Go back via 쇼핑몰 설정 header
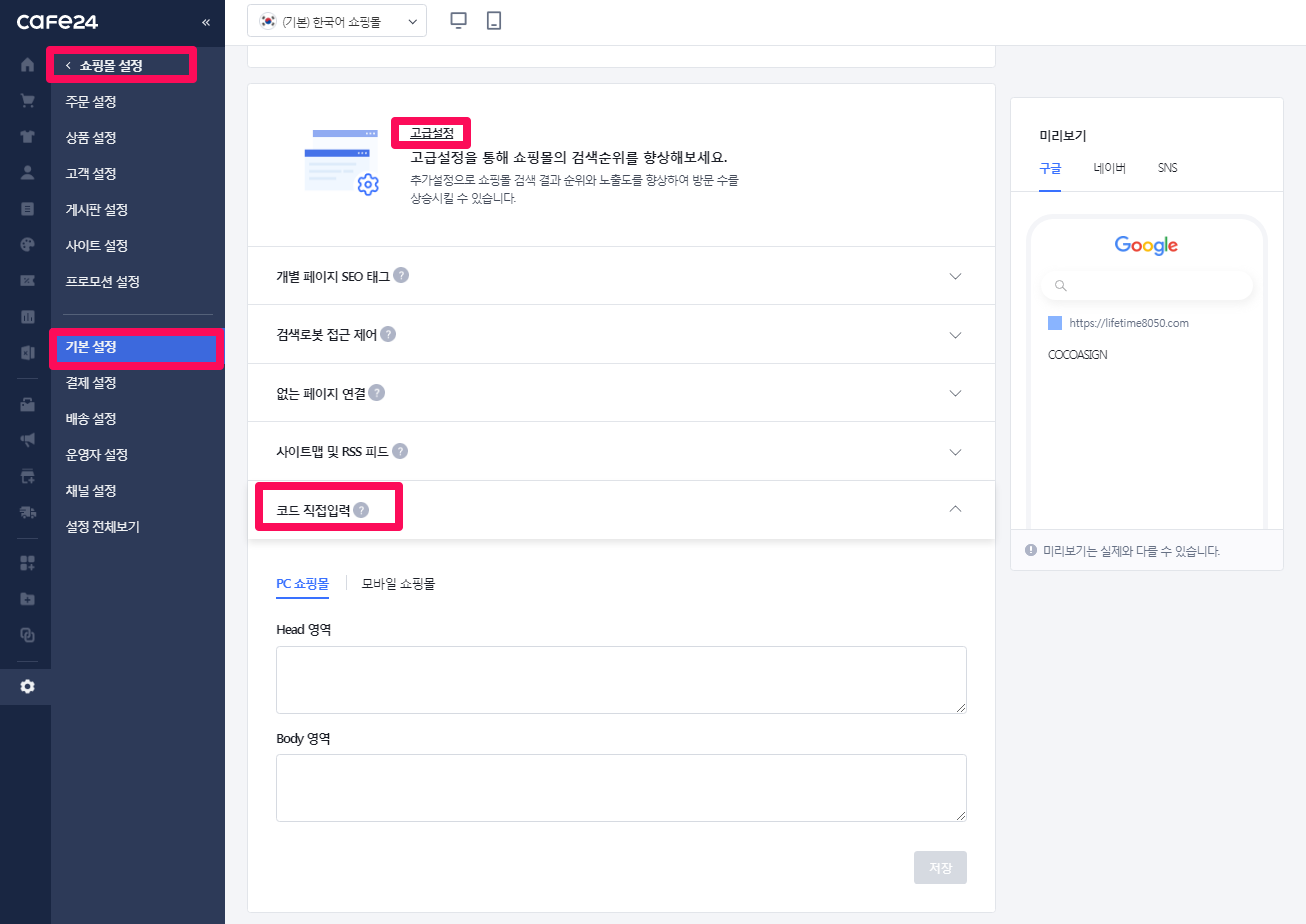 [x=104, y=65]
